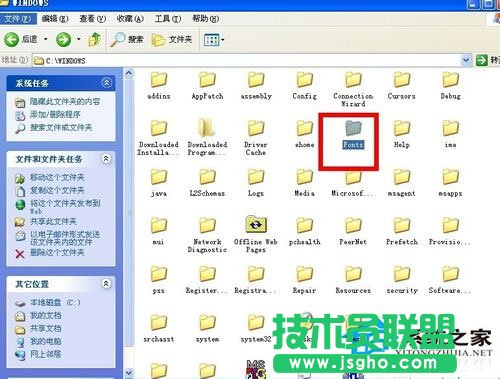Image resolution: width=500 pixels, height=379 pixels.
Task: Select the Network Diagnostic folder
Action: tap(207, 226)
